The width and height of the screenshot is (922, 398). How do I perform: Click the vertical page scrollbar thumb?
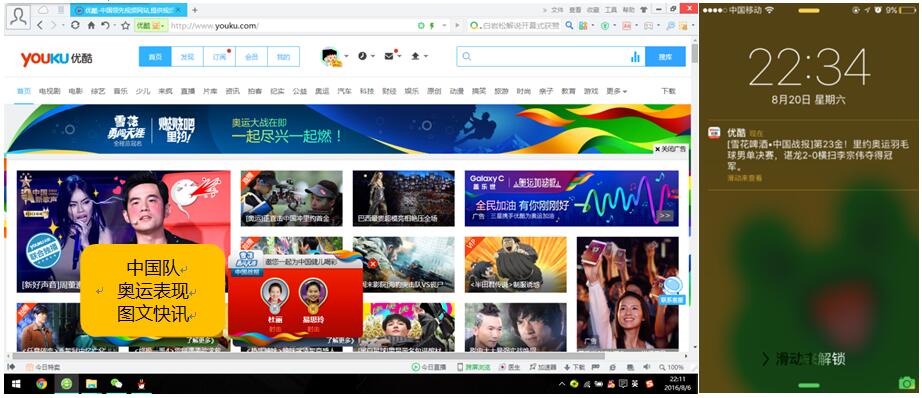(694, 53)
